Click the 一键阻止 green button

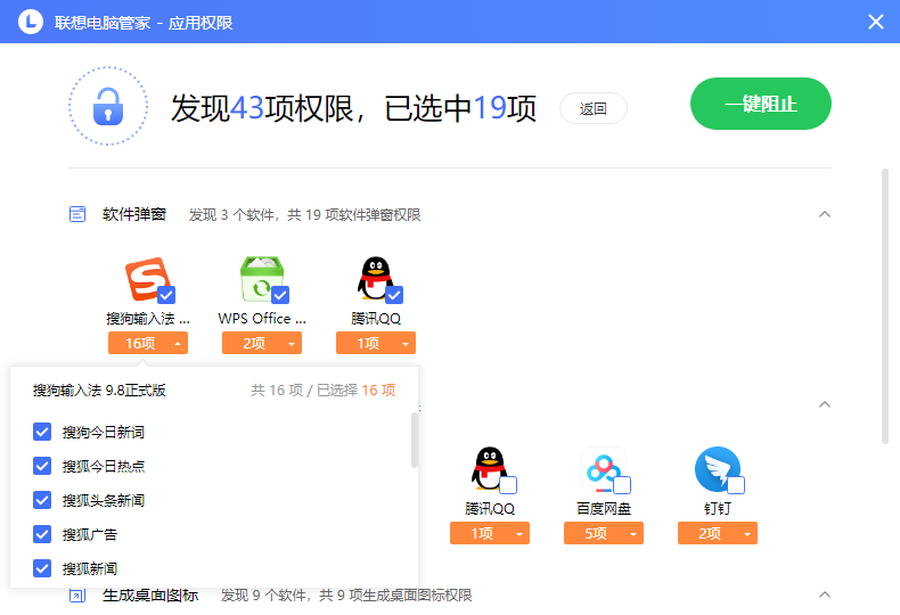tap(760, 104)
